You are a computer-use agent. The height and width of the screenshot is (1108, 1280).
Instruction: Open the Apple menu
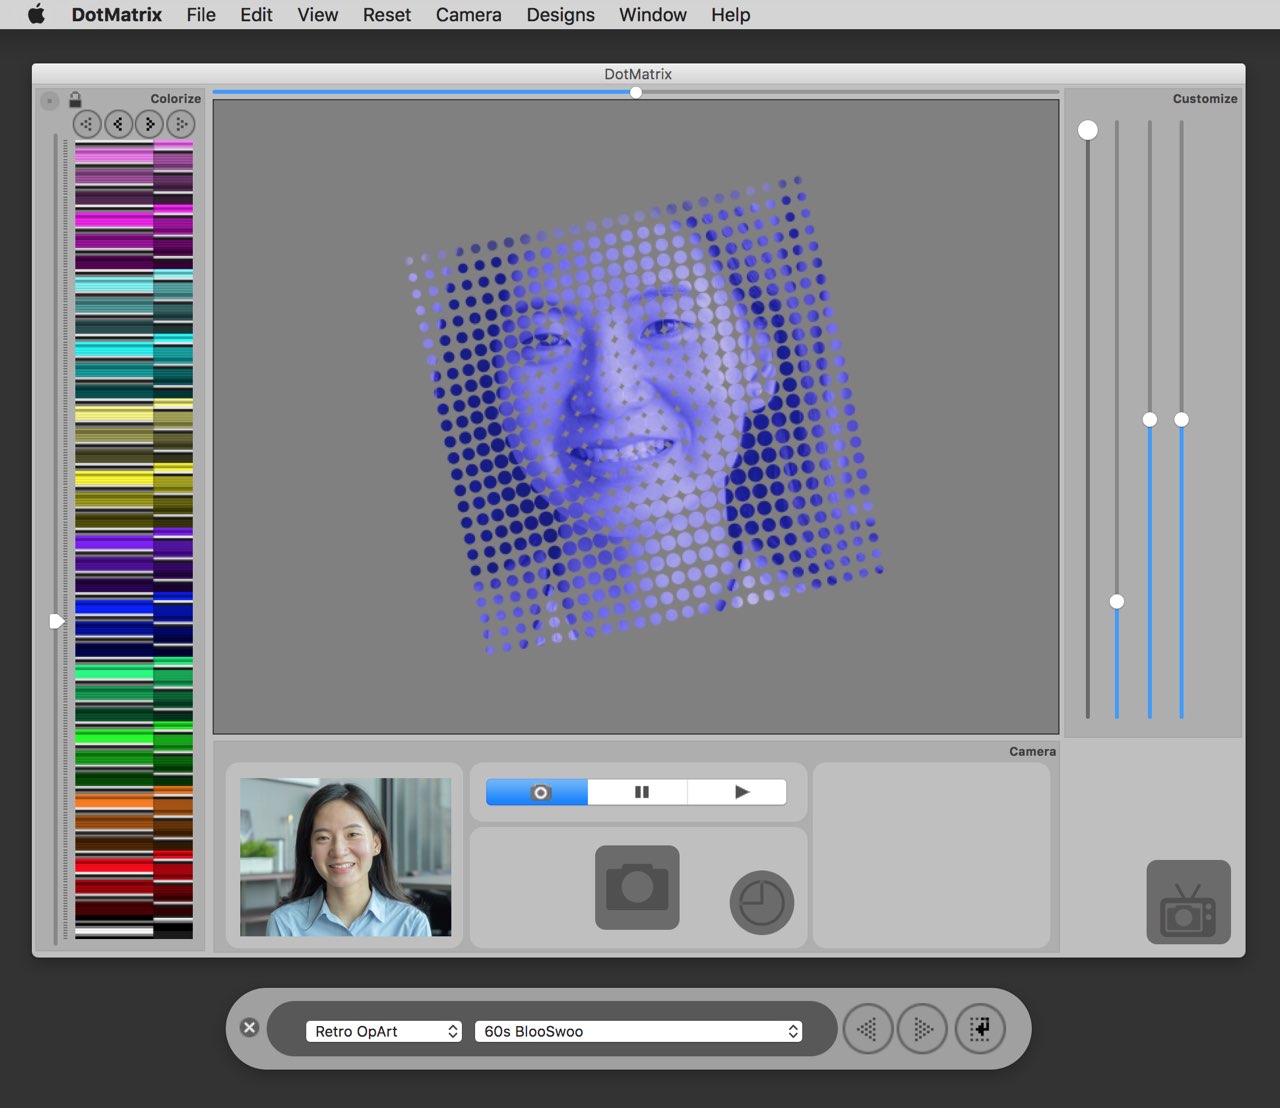pos(36,15)
